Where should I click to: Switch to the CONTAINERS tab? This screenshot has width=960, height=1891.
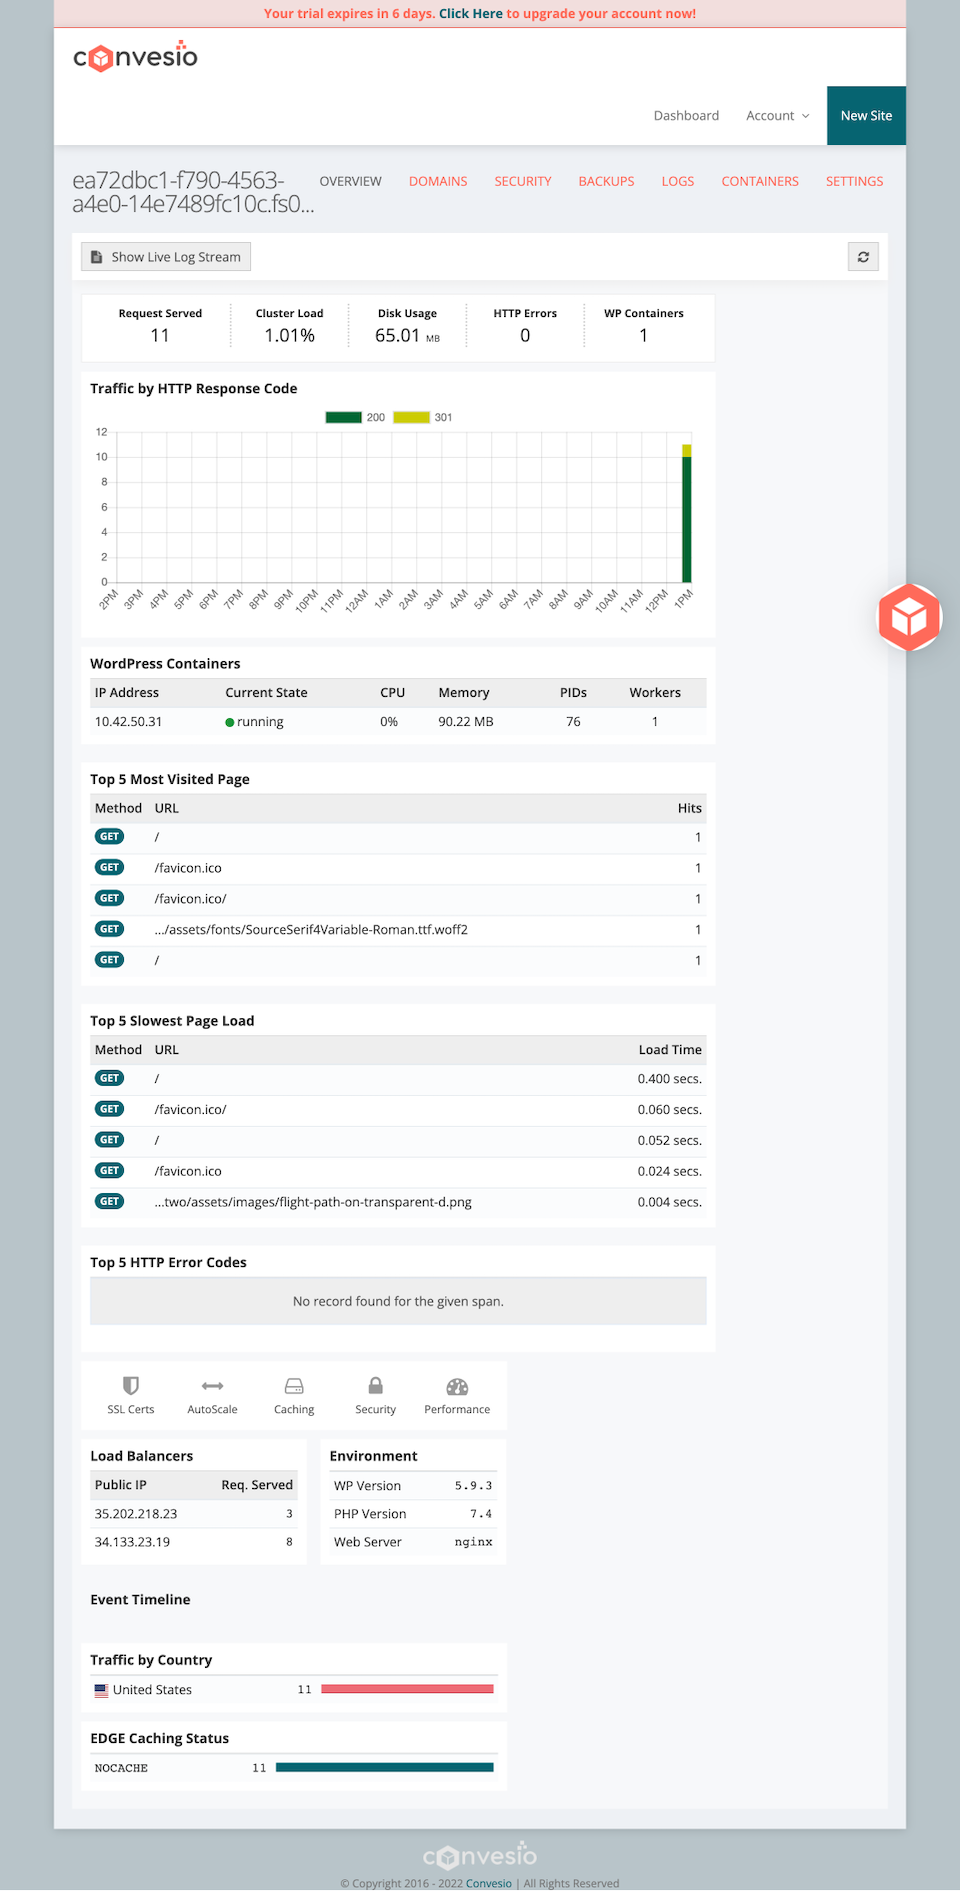tap(760, 182)
